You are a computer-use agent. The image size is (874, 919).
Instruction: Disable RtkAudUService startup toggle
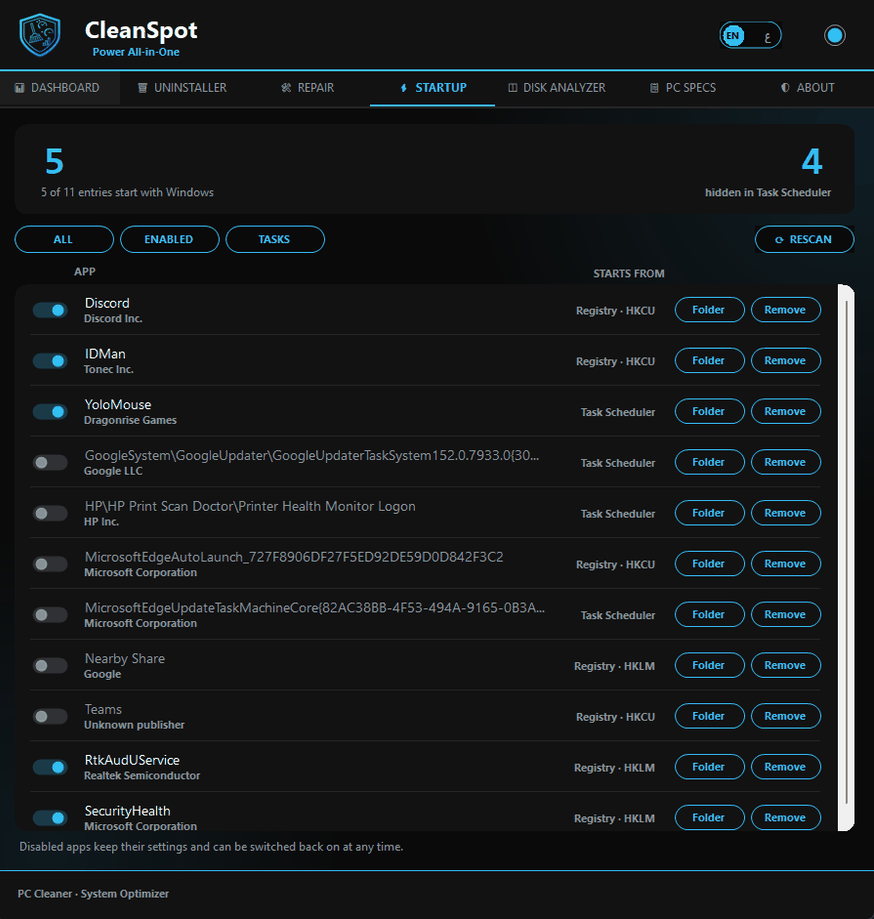tap(50, 767)
